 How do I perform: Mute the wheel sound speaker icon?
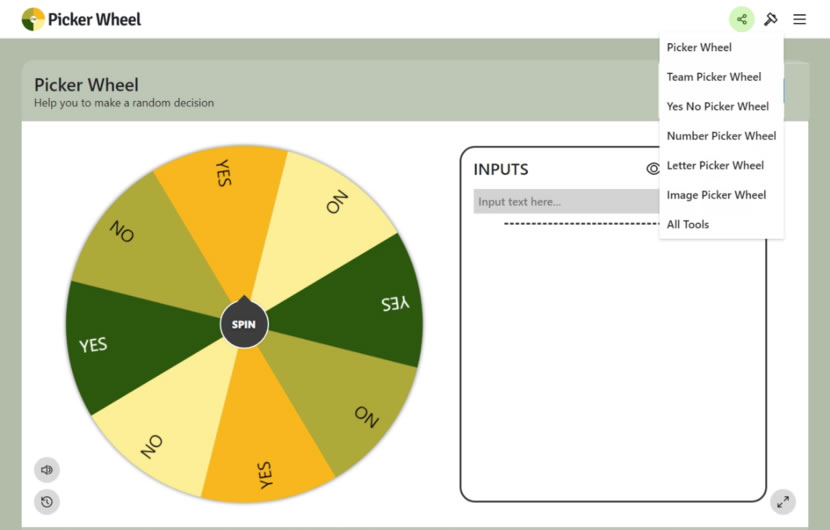pyautogui.click(x=47, y=470)
